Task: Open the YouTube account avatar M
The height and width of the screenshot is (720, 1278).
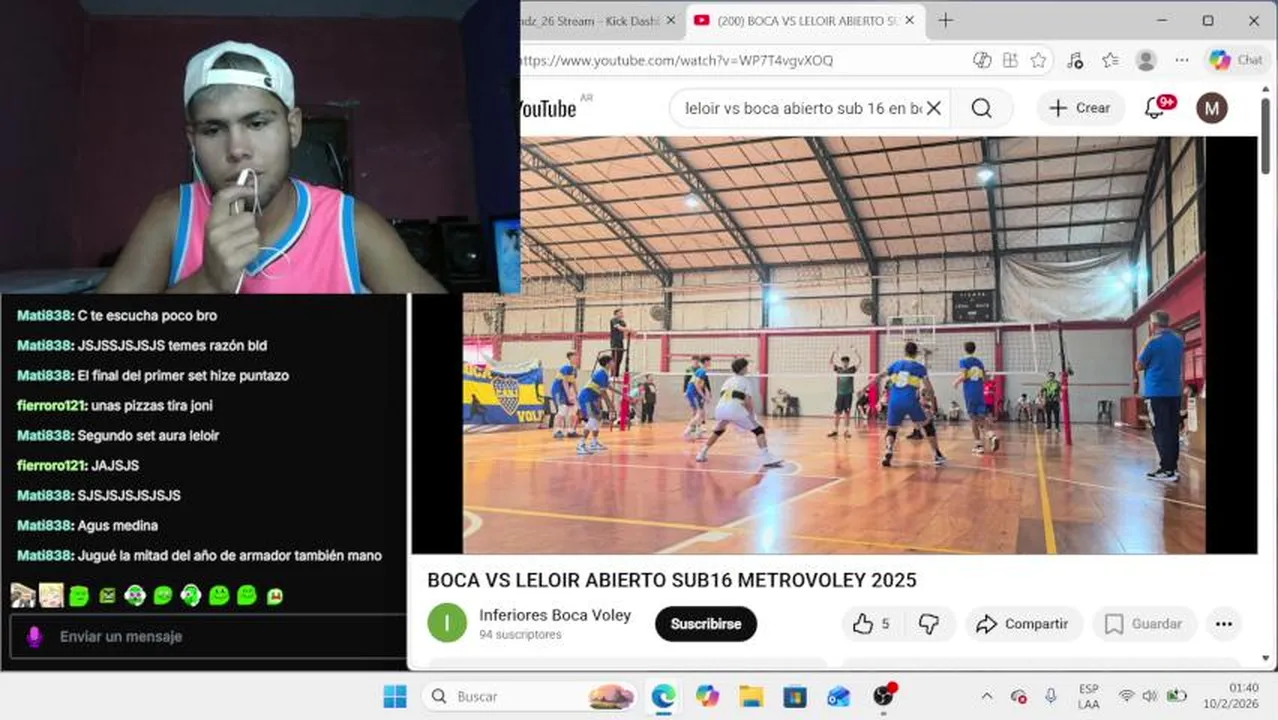Action: click(1212, 108)
